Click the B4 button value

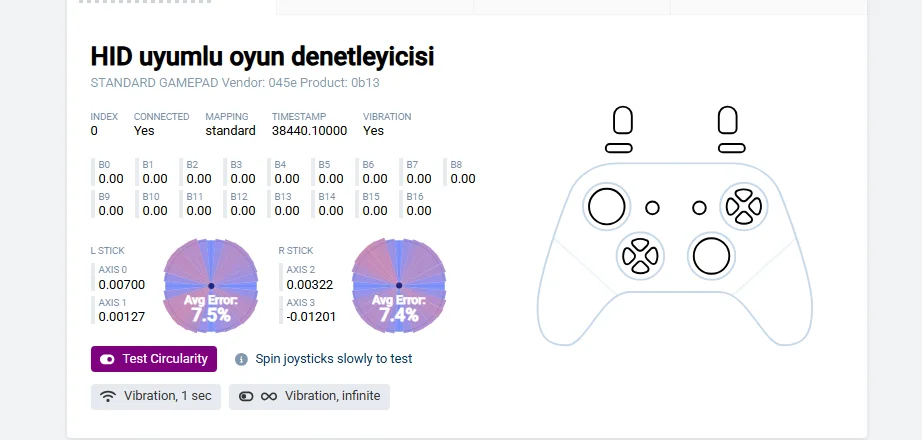coord(287,179)
